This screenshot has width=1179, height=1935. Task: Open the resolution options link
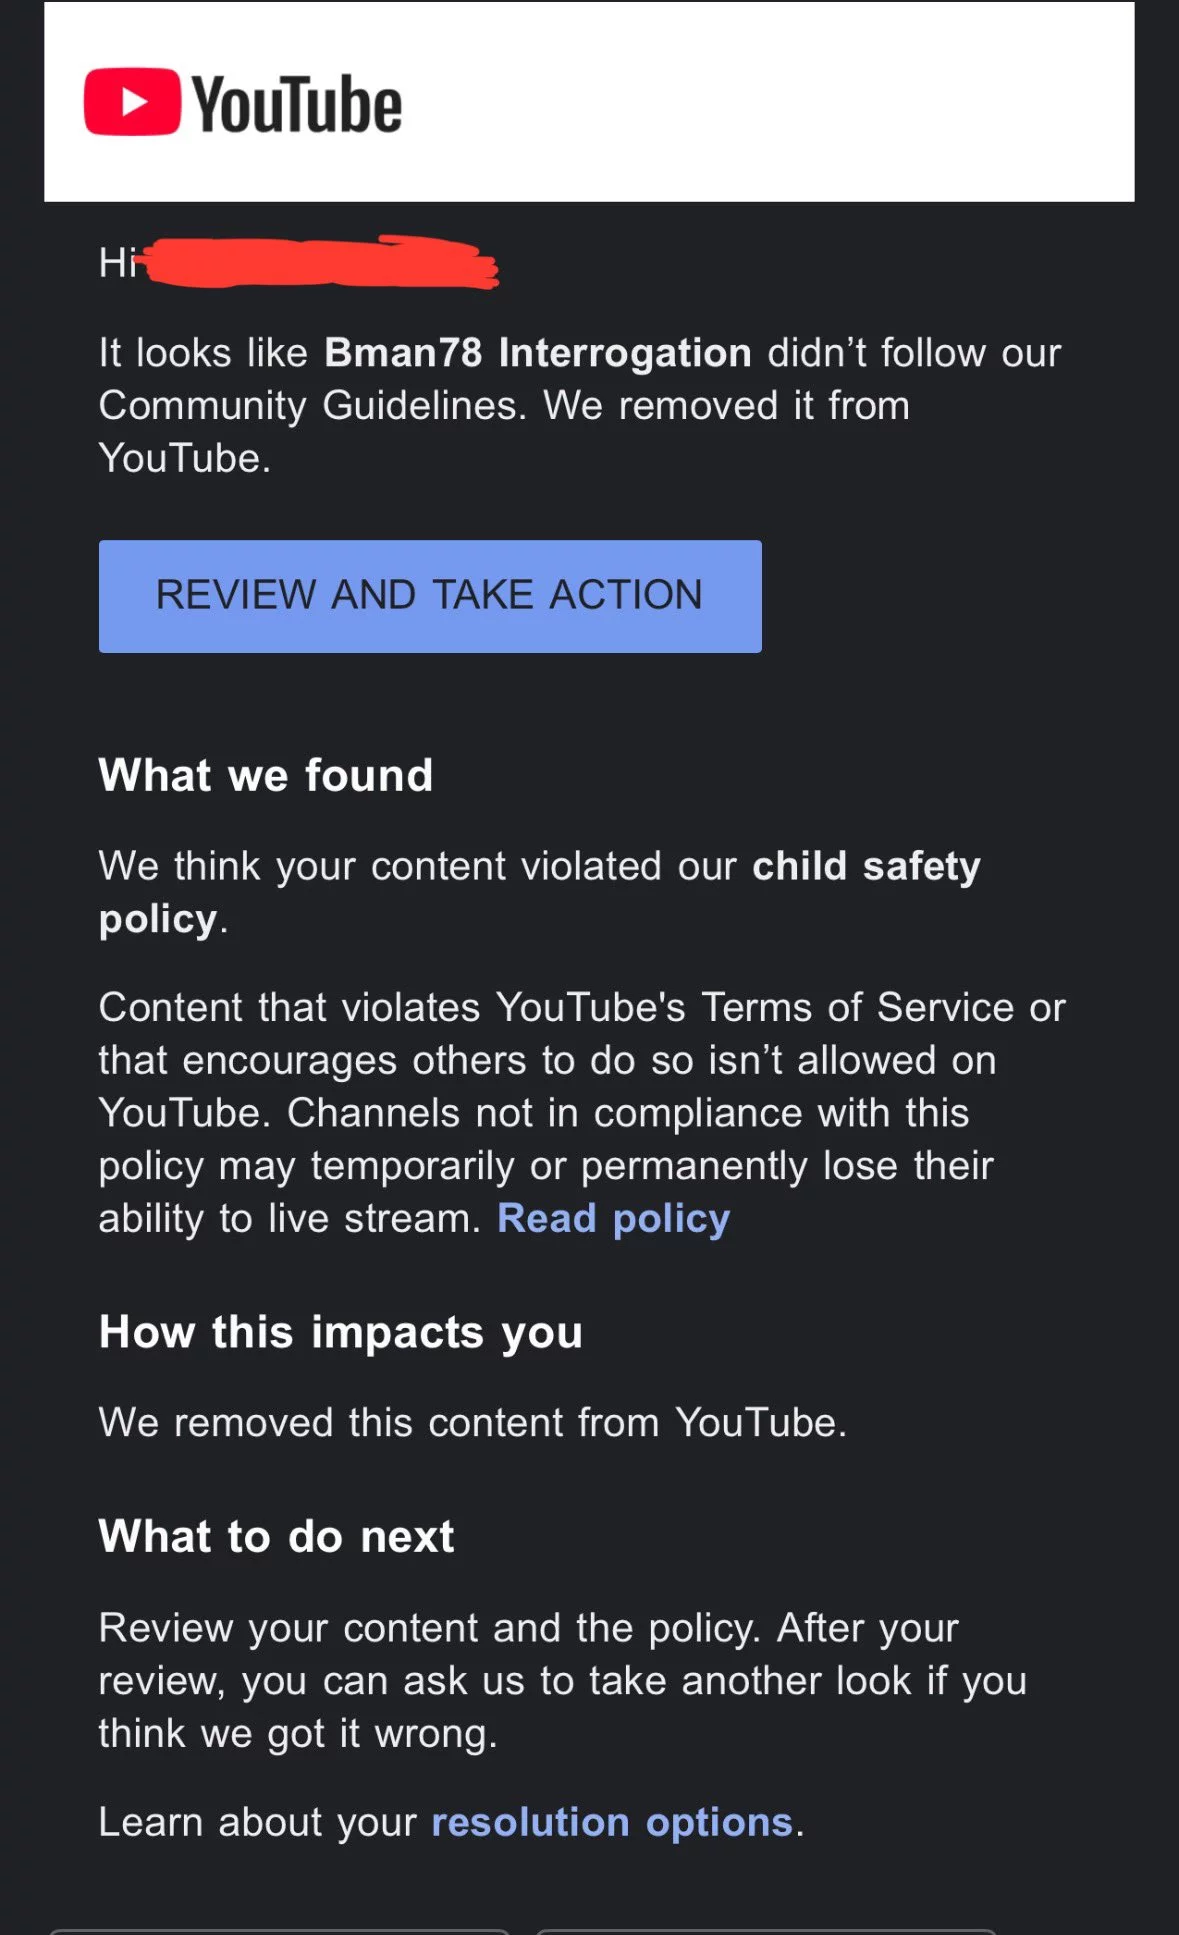[612, 1822]
